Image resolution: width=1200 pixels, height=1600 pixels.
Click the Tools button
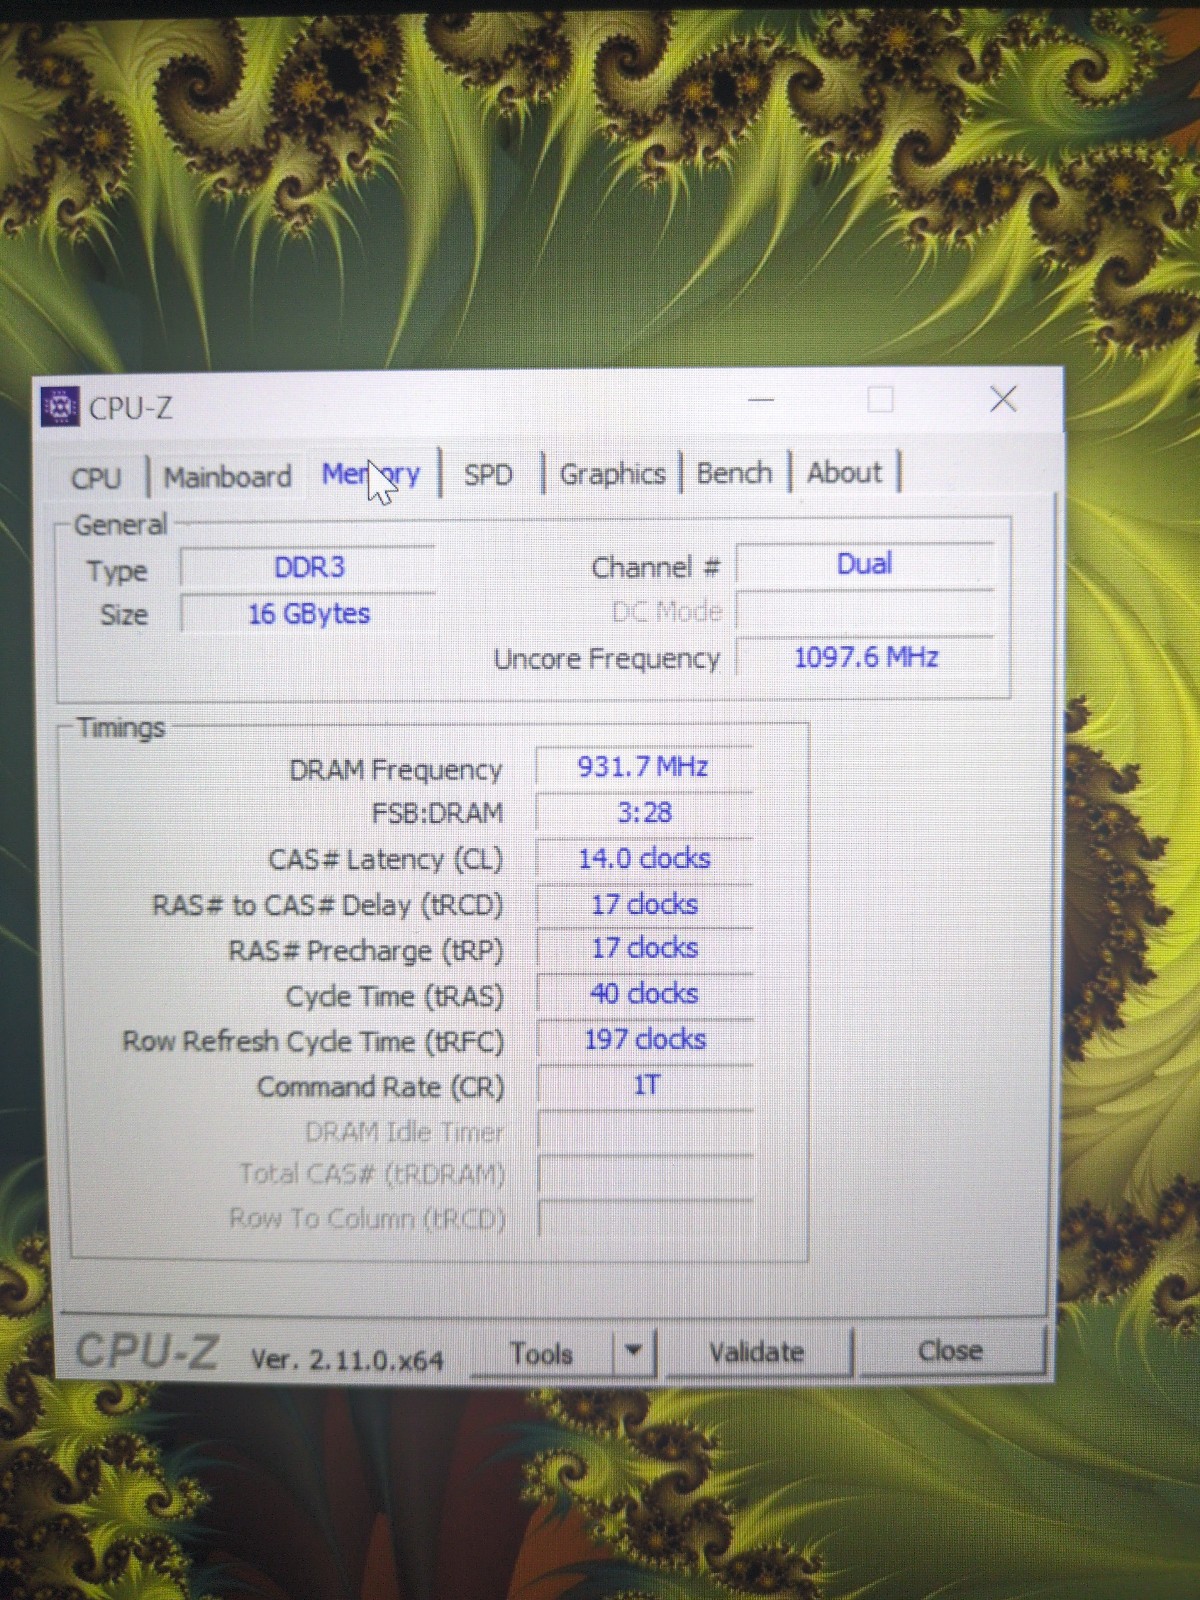click(x=541, y=1353)
